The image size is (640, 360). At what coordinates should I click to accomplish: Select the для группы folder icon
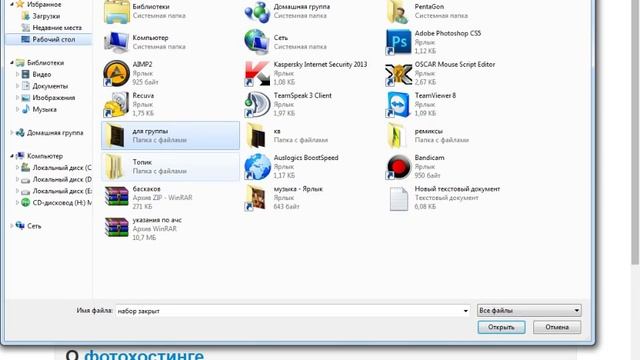click(115, 135)
